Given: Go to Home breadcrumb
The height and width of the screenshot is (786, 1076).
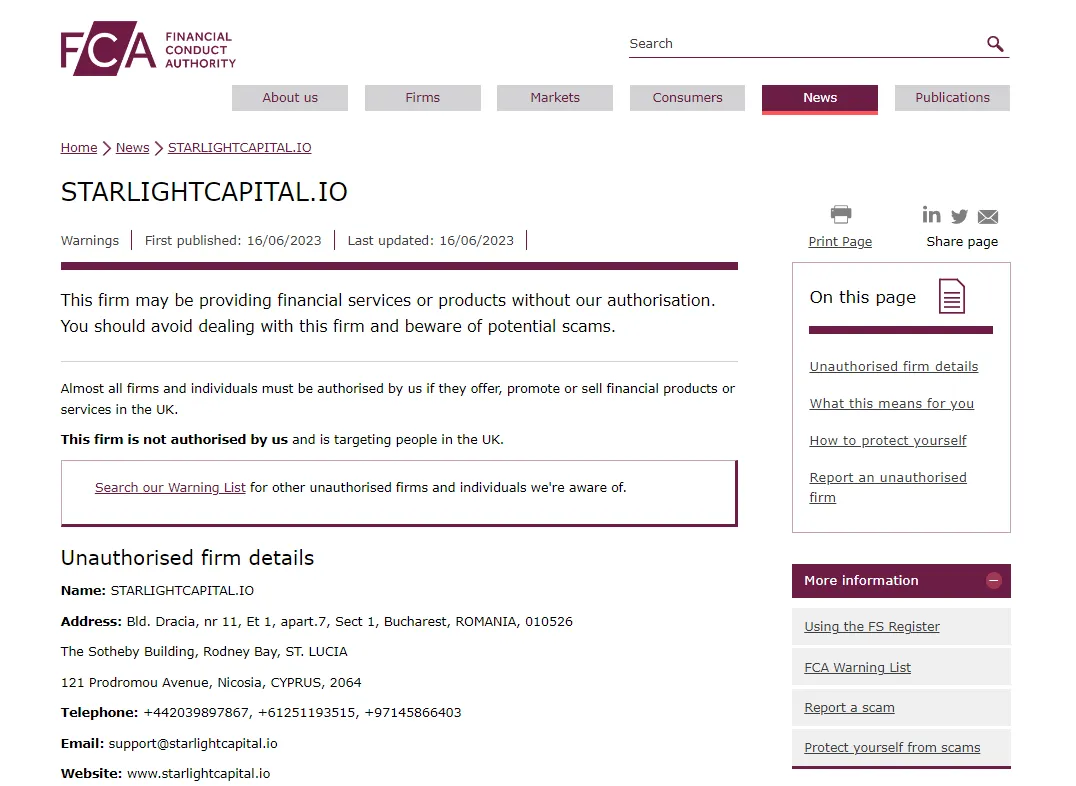Looking at the screenshot, I should (79, 148).
